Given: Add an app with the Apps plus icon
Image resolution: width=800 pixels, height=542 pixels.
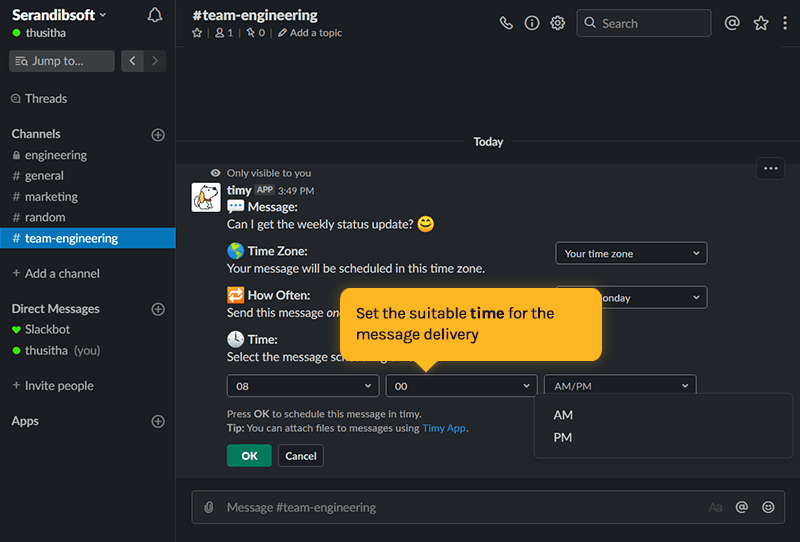Looking at the screenshot, I should pos(158,422).
